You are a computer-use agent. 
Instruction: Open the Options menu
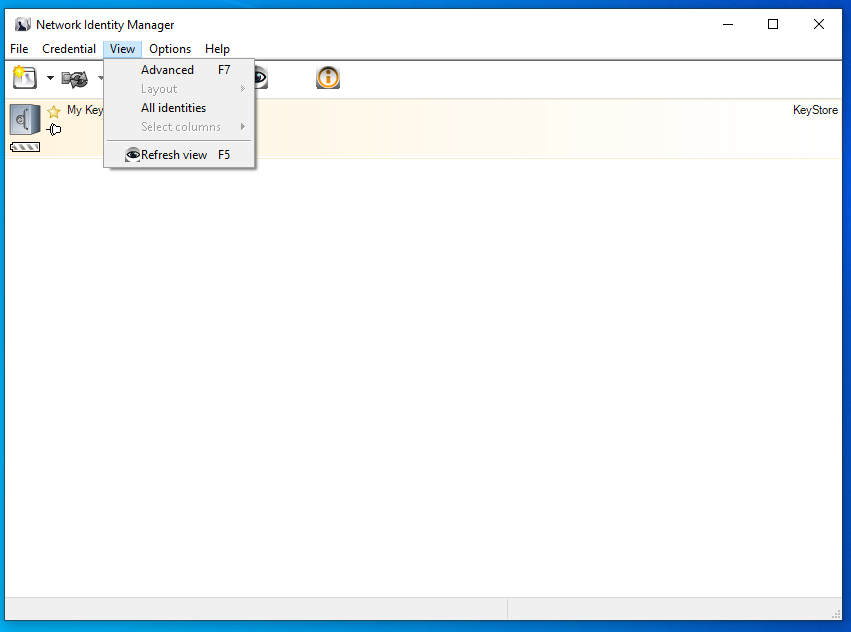pos(170,49)
